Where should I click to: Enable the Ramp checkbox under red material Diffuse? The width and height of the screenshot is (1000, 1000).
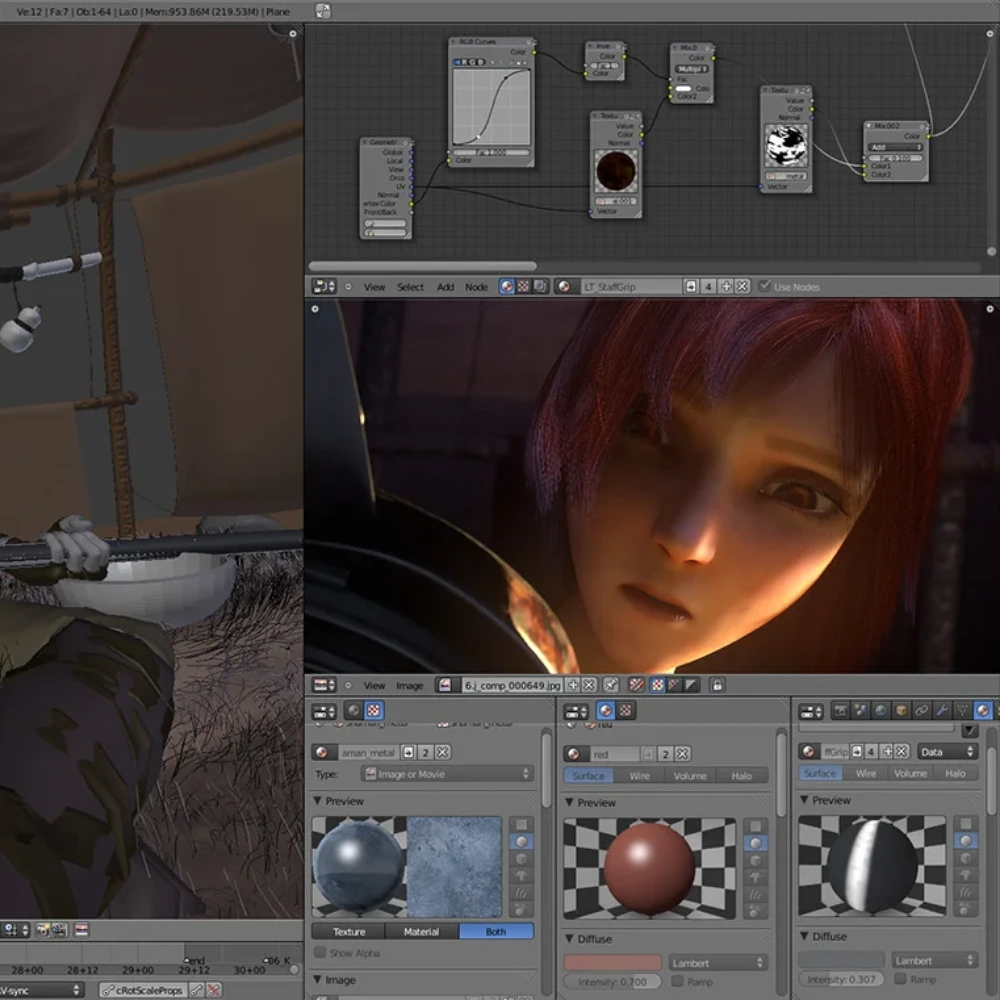(677, 981)
